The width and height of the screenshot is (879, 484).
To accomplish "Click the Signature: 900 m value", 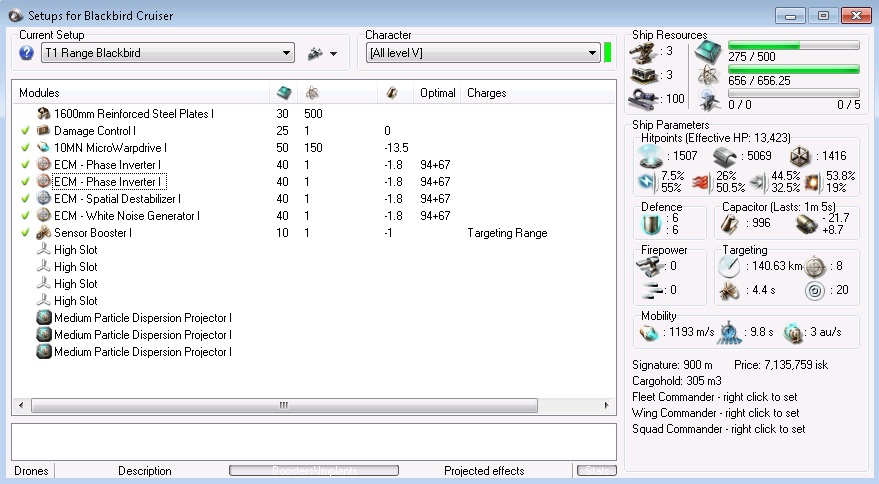I will pyautogui.click(x=672, y=365).
